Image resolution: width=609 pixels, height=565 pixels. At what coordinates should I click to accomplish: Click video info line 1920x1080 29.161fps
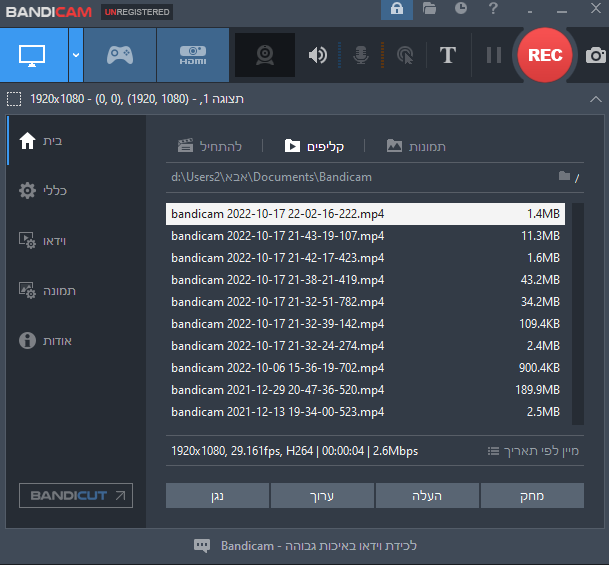pos(295,451)
